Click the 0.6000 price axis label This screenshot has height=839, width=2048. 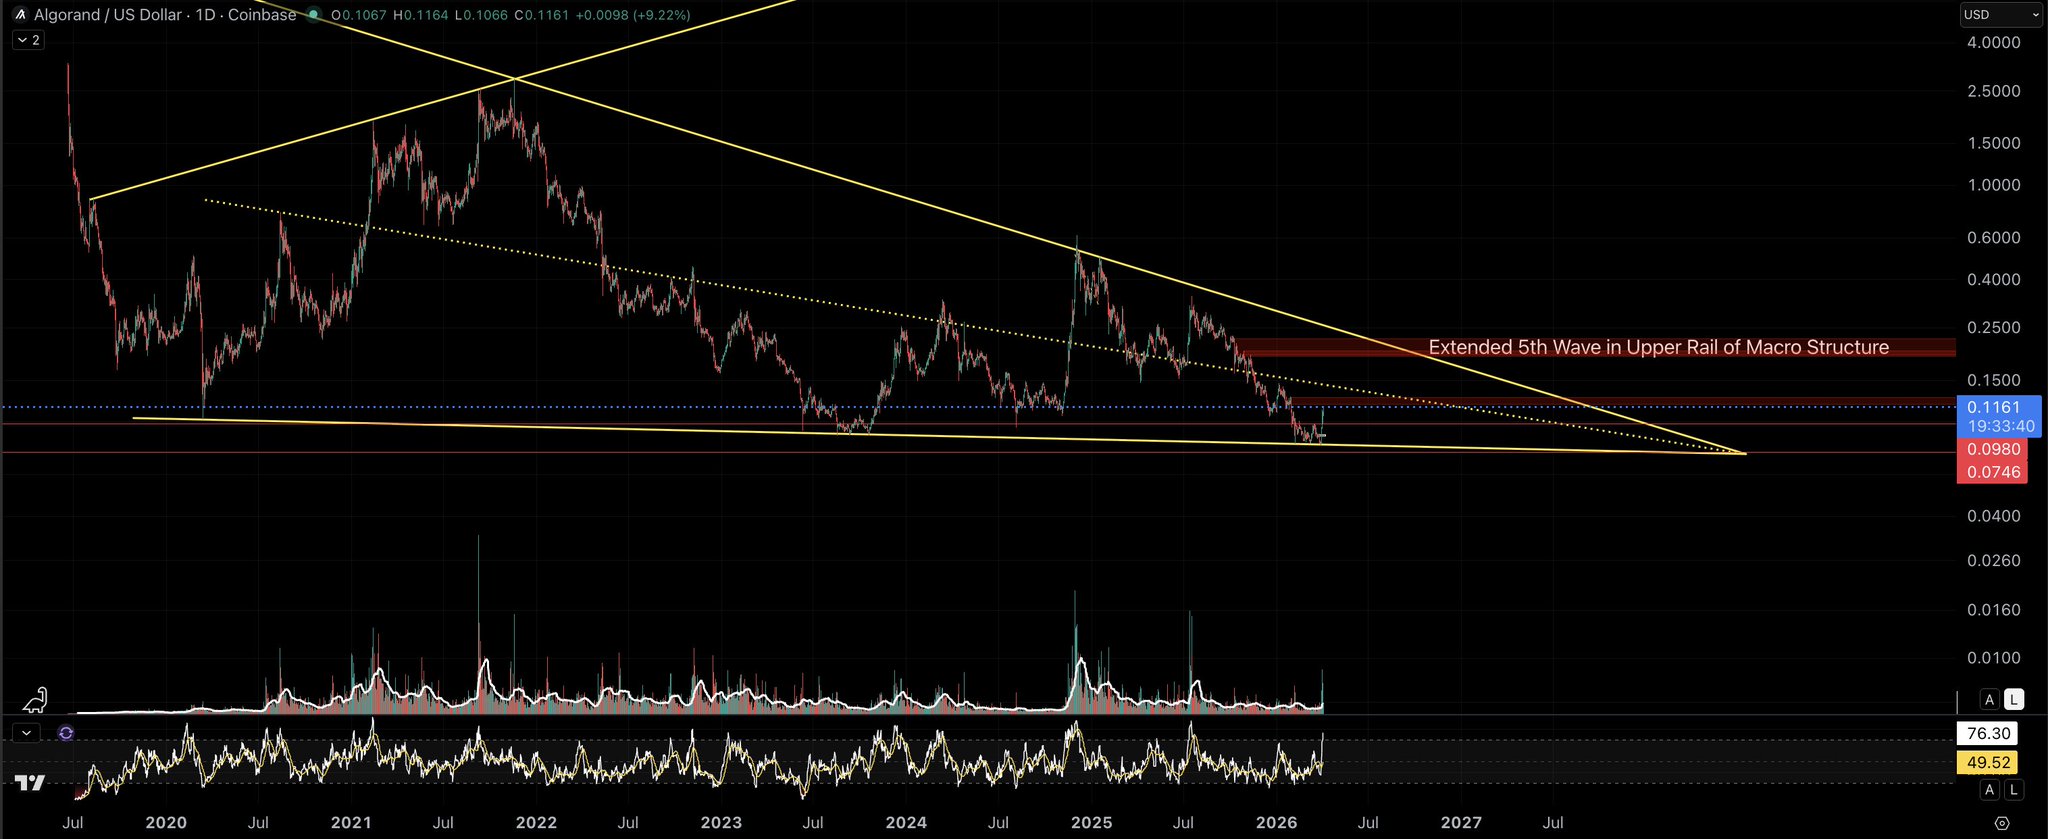click(1994, 238)
